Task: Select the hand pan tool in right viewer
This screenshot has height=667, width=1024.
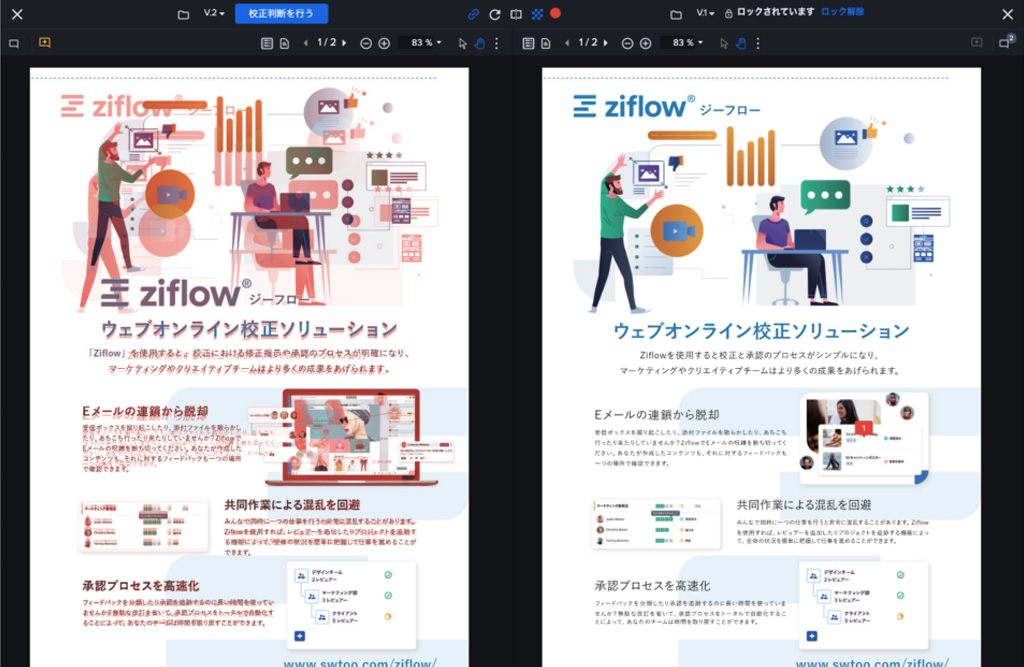Action: [x=741, y=44]
